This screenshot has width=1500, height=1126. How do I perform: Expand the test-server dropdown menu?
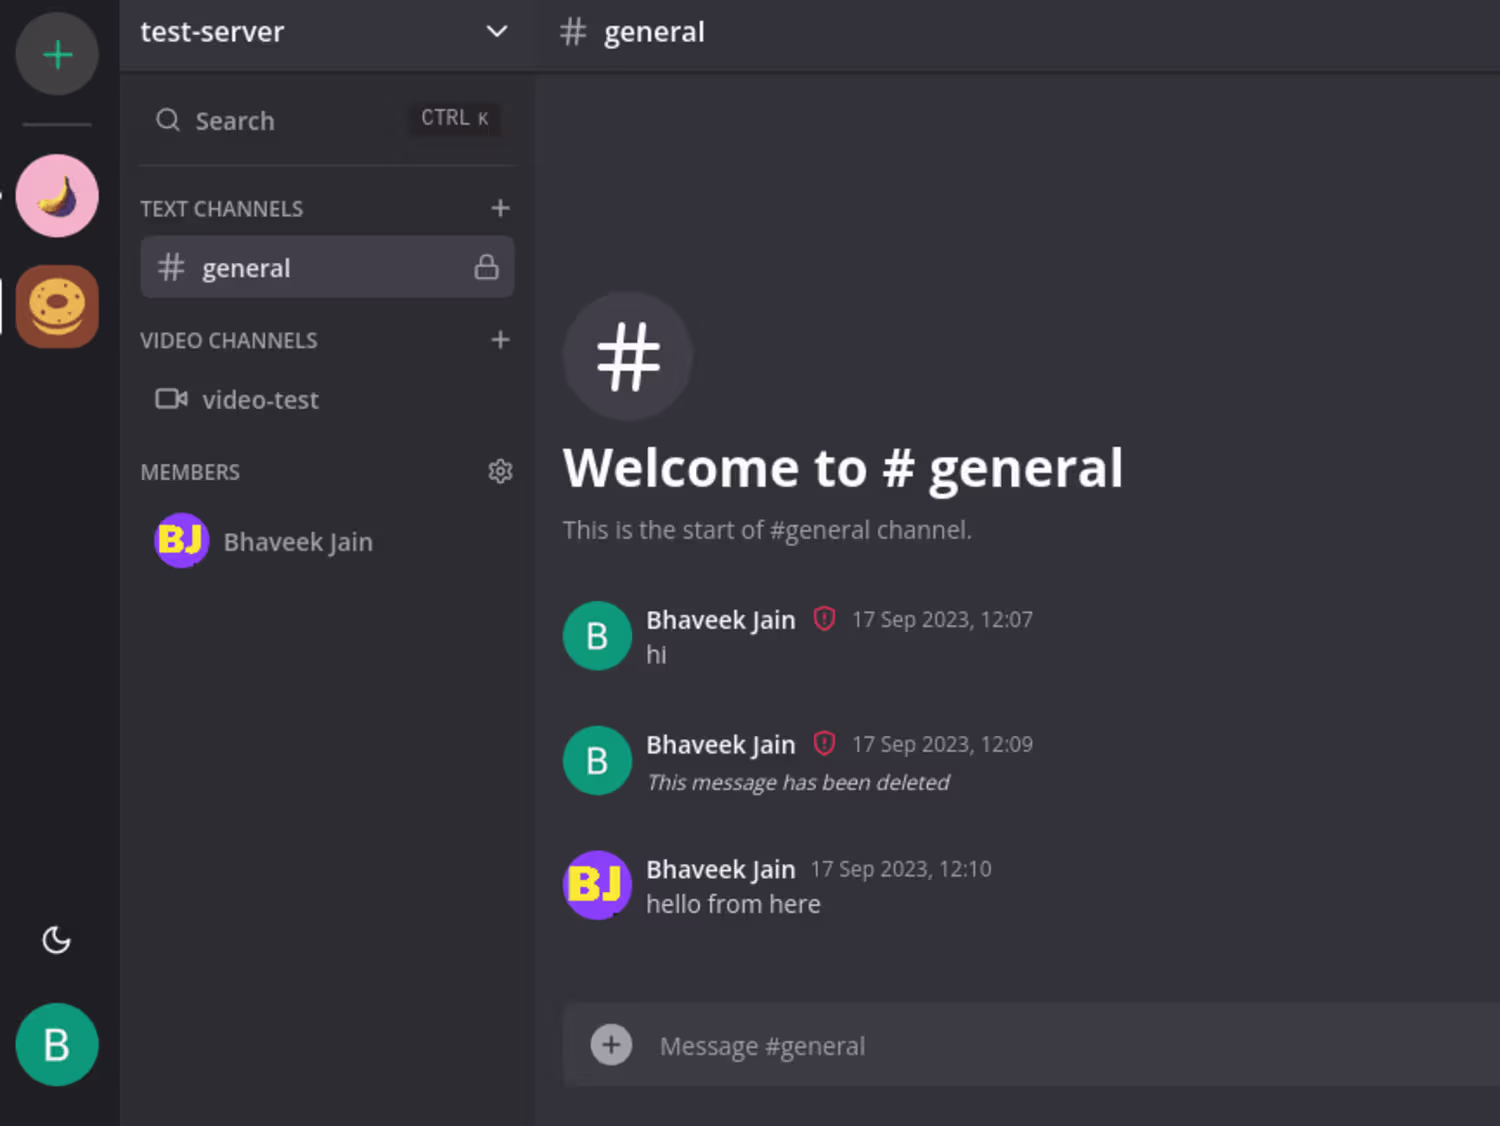pos(496,32)
